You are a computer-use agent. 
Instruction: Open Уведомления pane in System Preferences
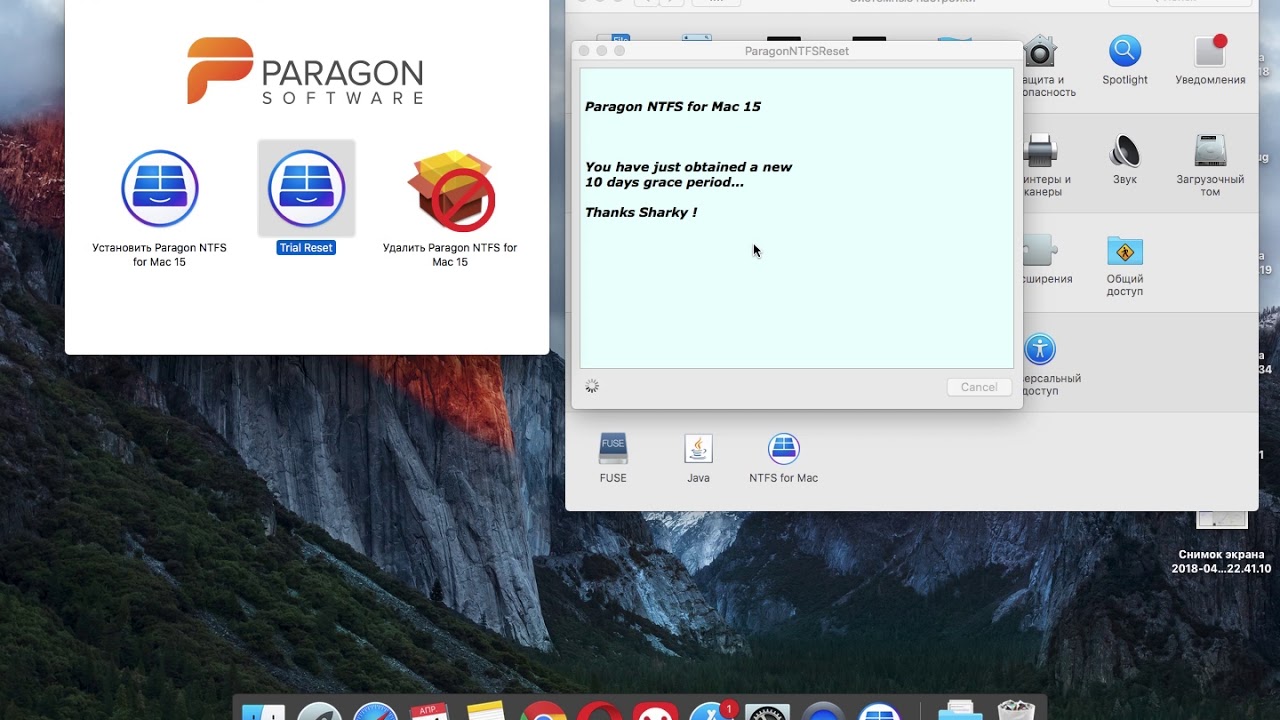pyautogui.click(x=1211, y=51)
